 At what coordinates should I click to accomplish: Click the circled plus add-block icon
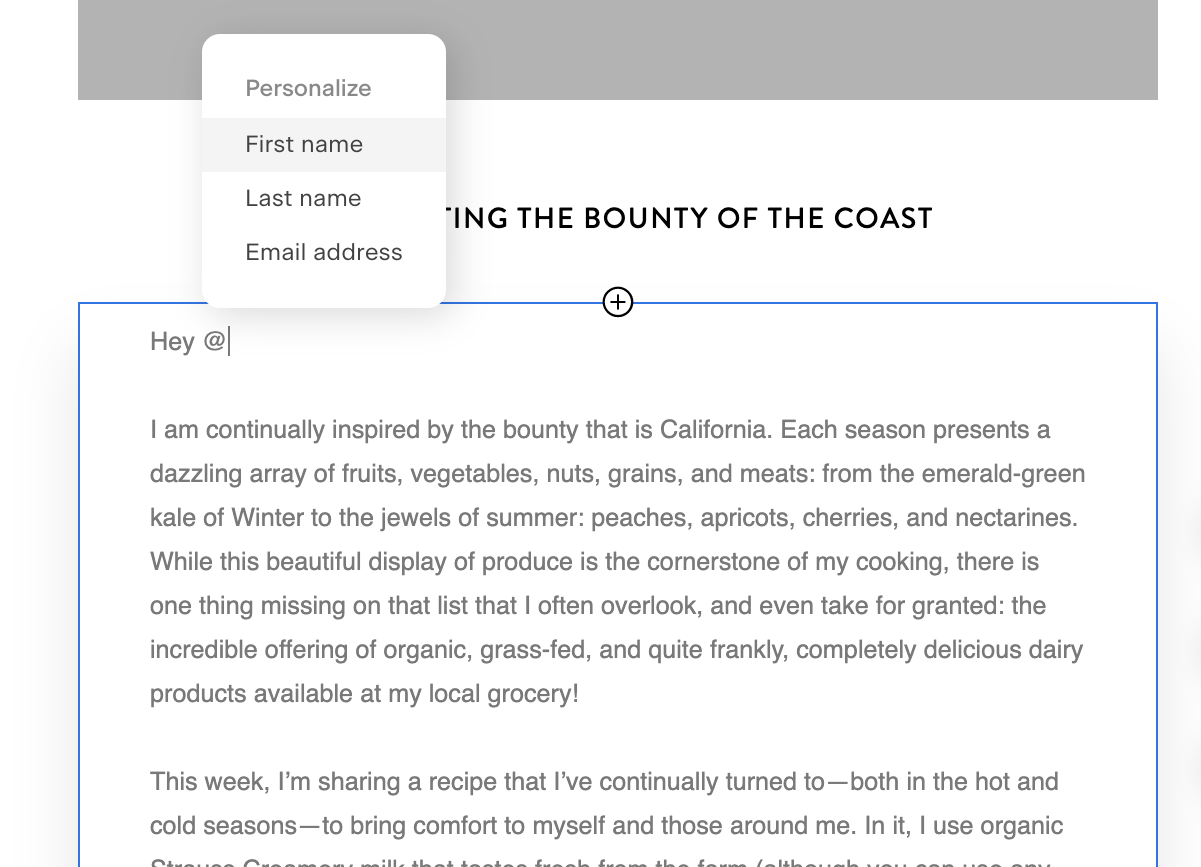[x=618, y=302]
